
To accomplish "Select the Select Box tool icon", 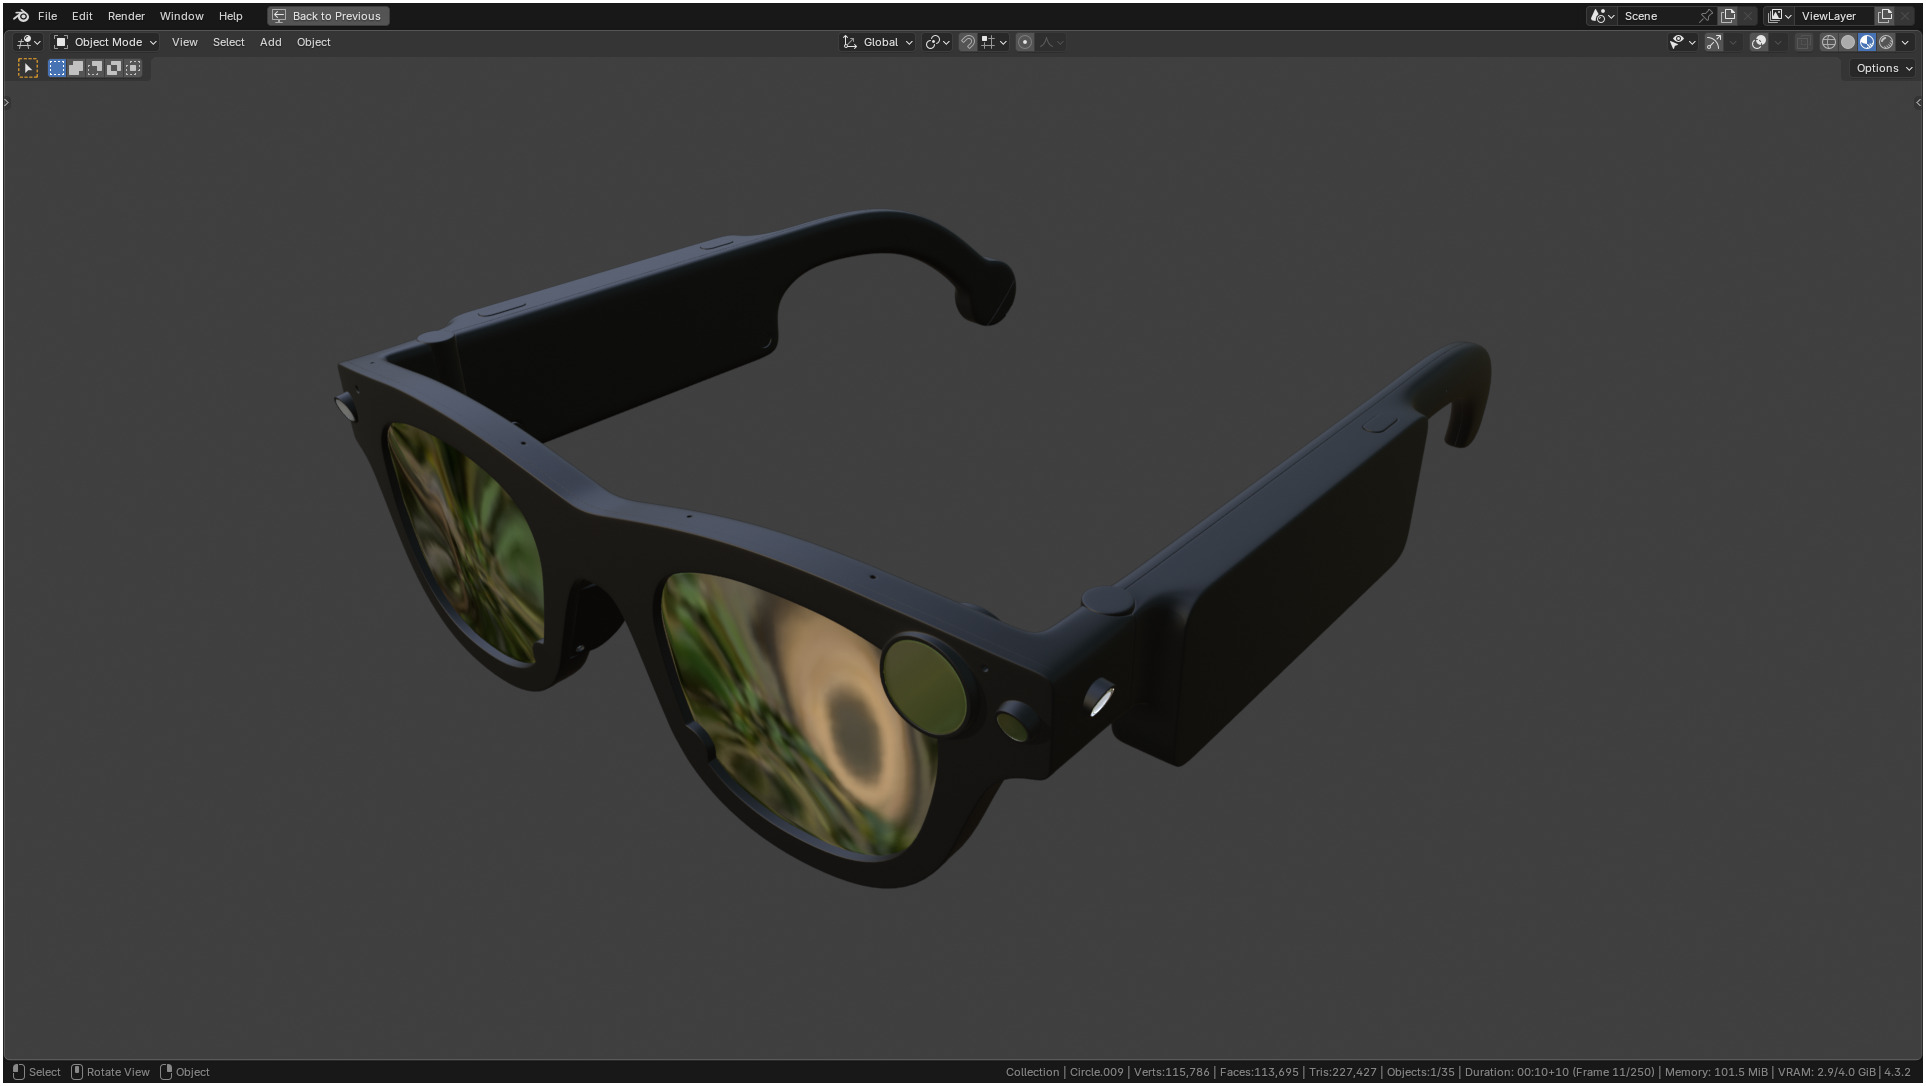I will (28, 68).
